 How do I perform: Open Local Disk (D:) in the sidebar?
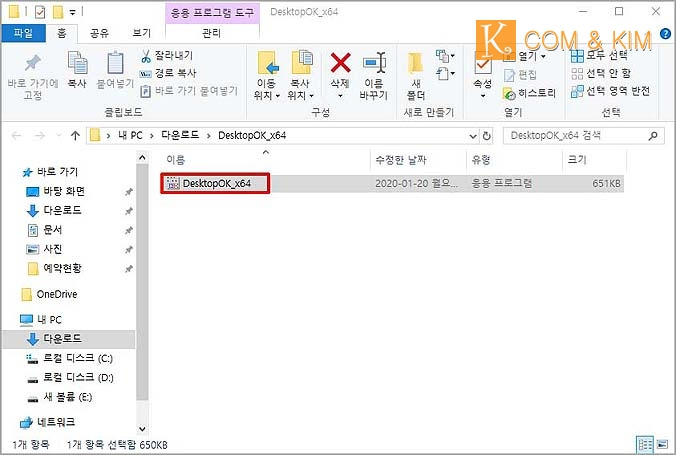(70, 378)
